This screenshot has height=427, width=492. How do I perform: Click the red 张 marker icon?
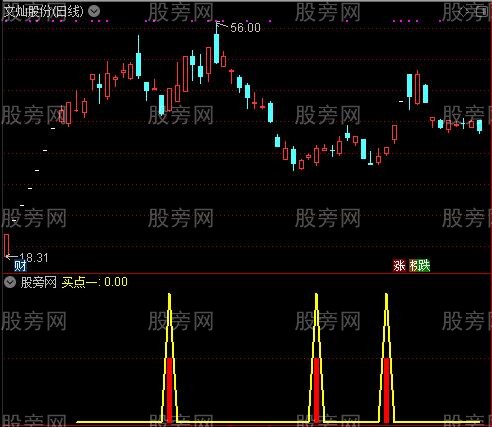tap(399, 266)
